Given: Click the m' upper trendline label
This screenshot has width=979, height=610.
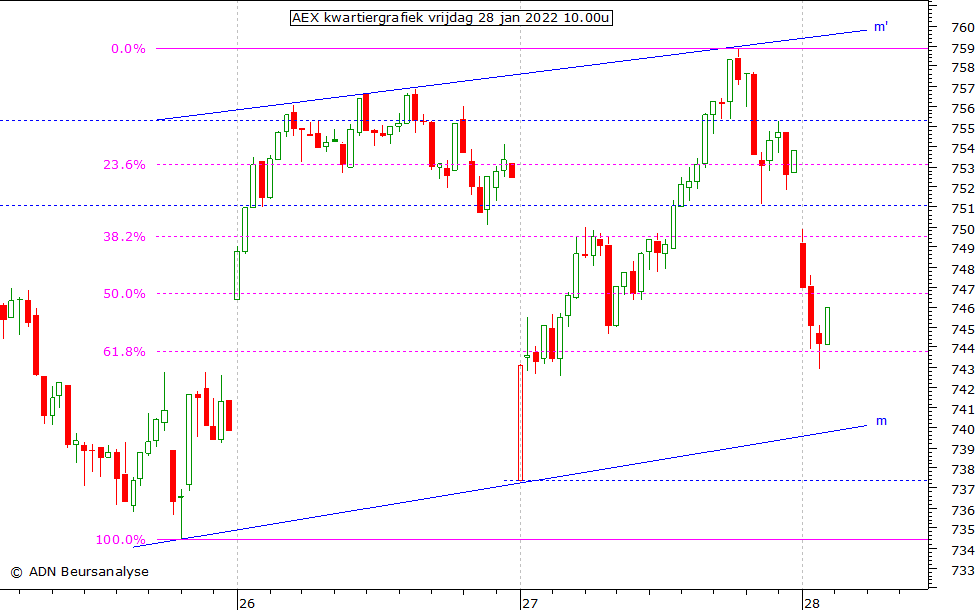Looking at the screenshot, I should click(x=880, y=27).
